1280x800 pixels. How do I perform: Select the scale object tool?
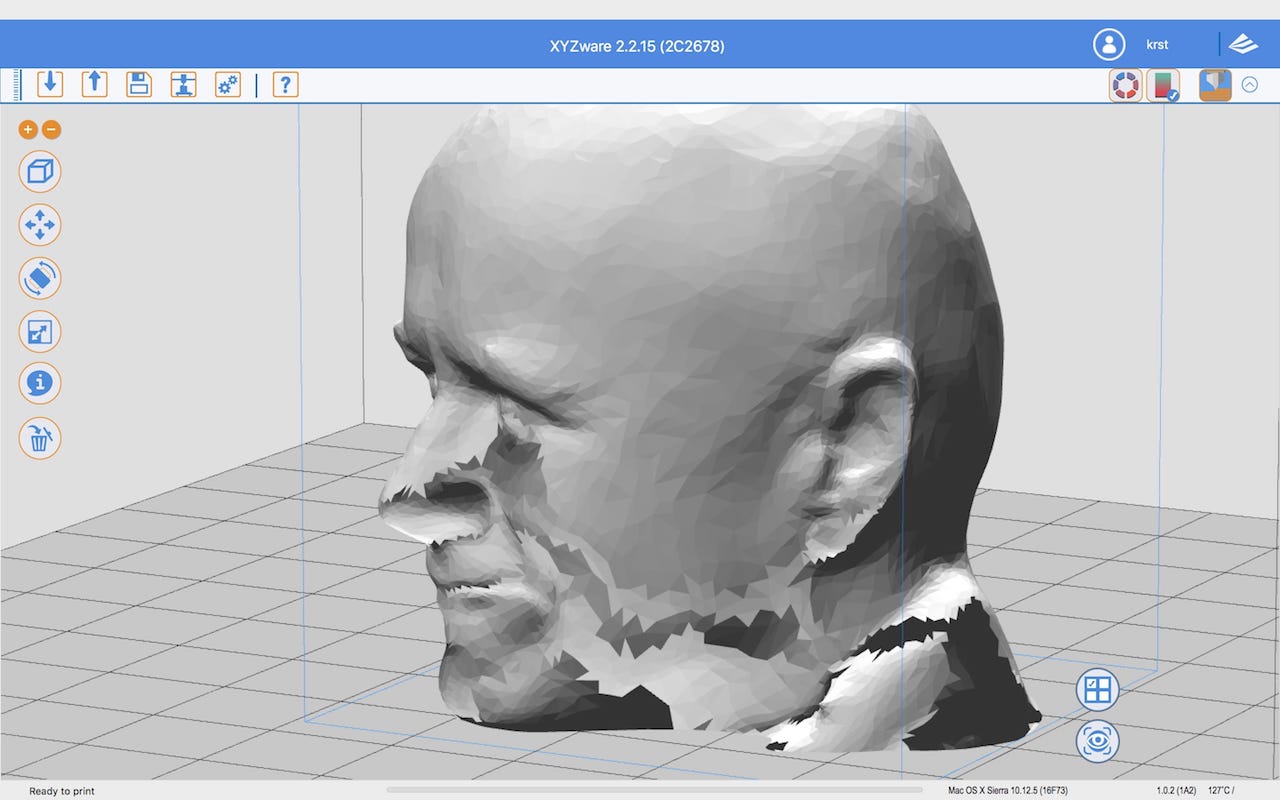pos(40,332)
